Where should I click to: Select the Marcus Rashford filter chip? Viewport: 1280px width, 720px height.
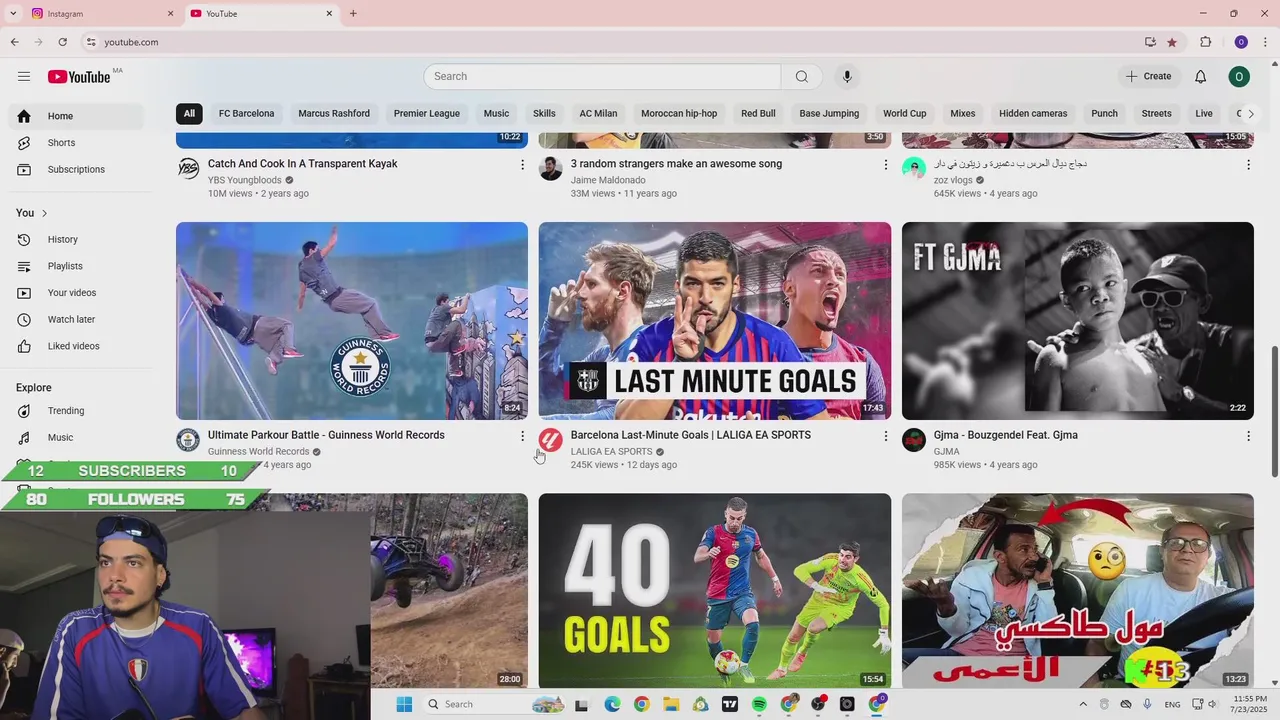(334, 113)
